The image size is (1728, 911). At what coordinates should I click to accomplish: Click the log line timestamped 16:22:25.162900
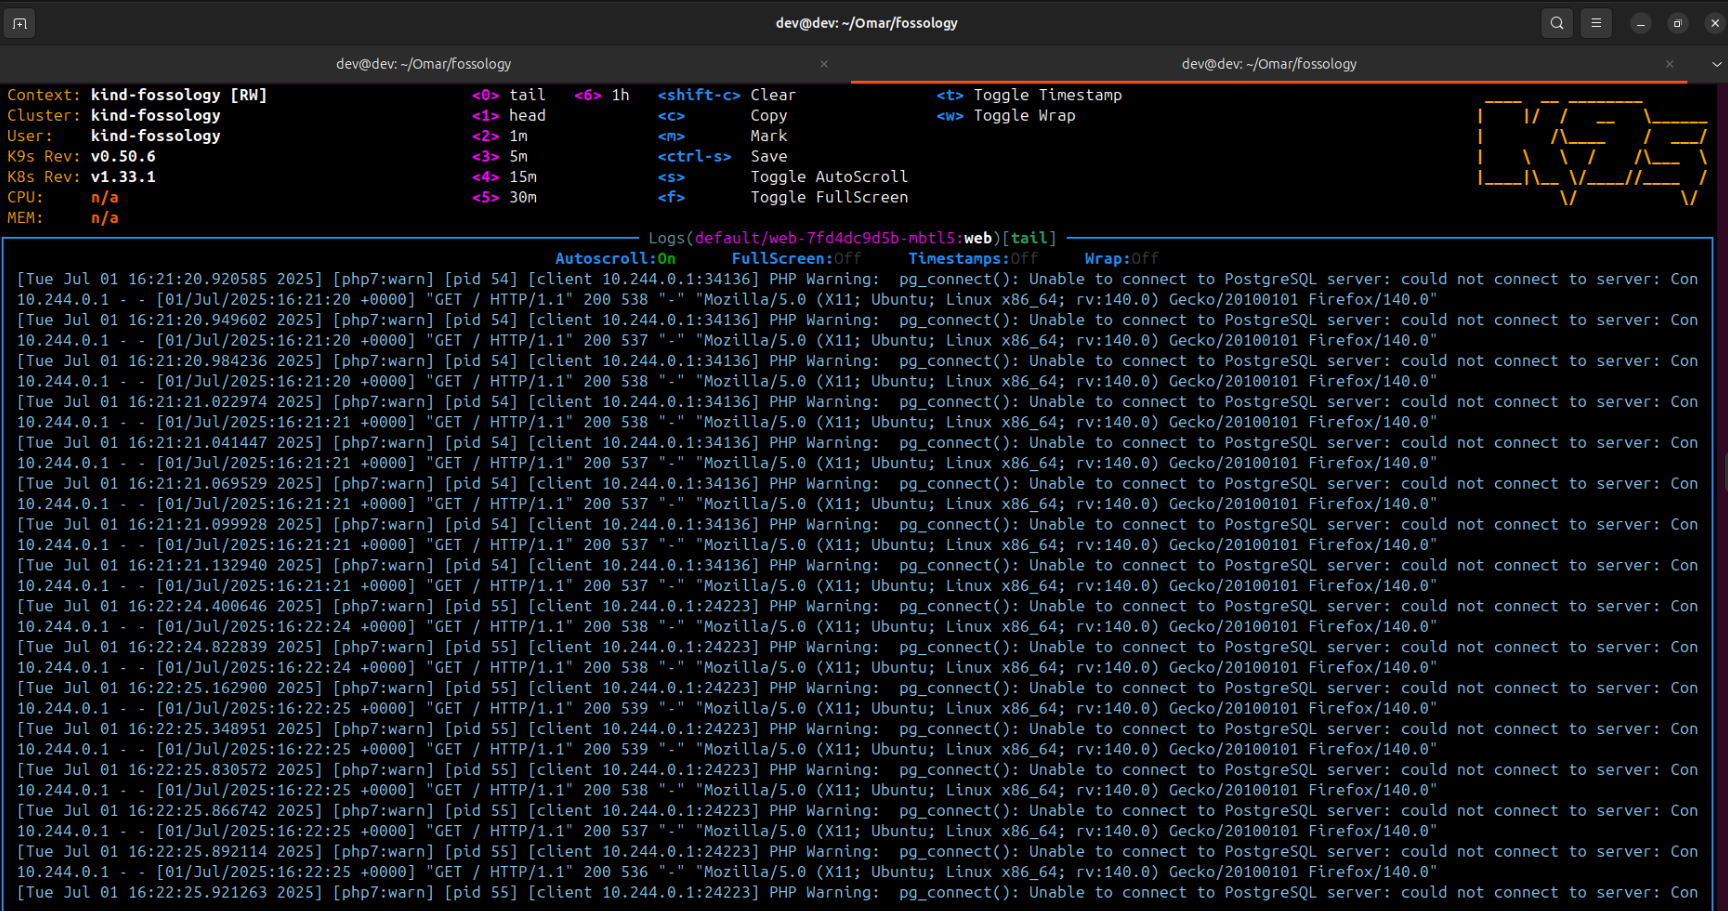point(857,688)
